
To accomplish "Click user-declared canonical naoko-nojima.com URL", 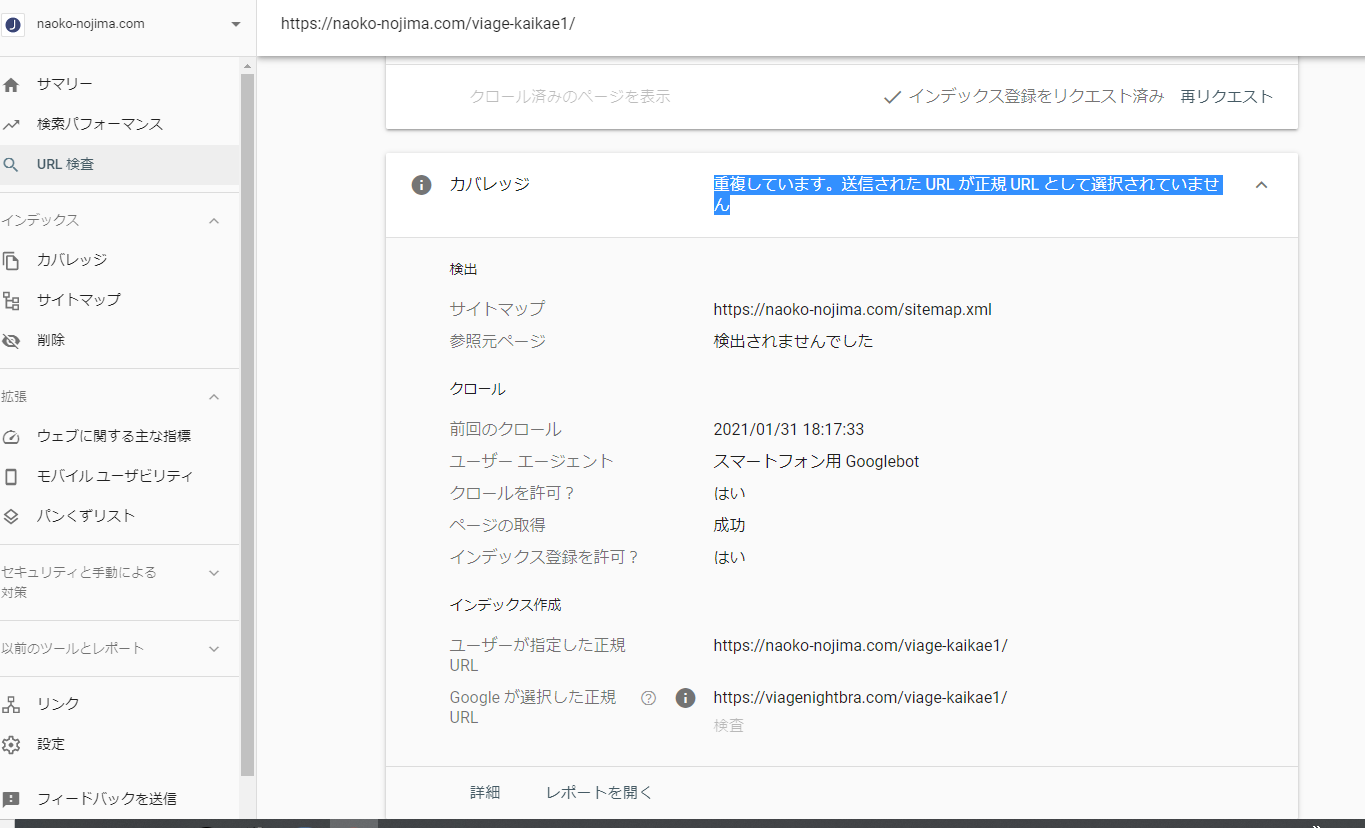I will 861,645.
